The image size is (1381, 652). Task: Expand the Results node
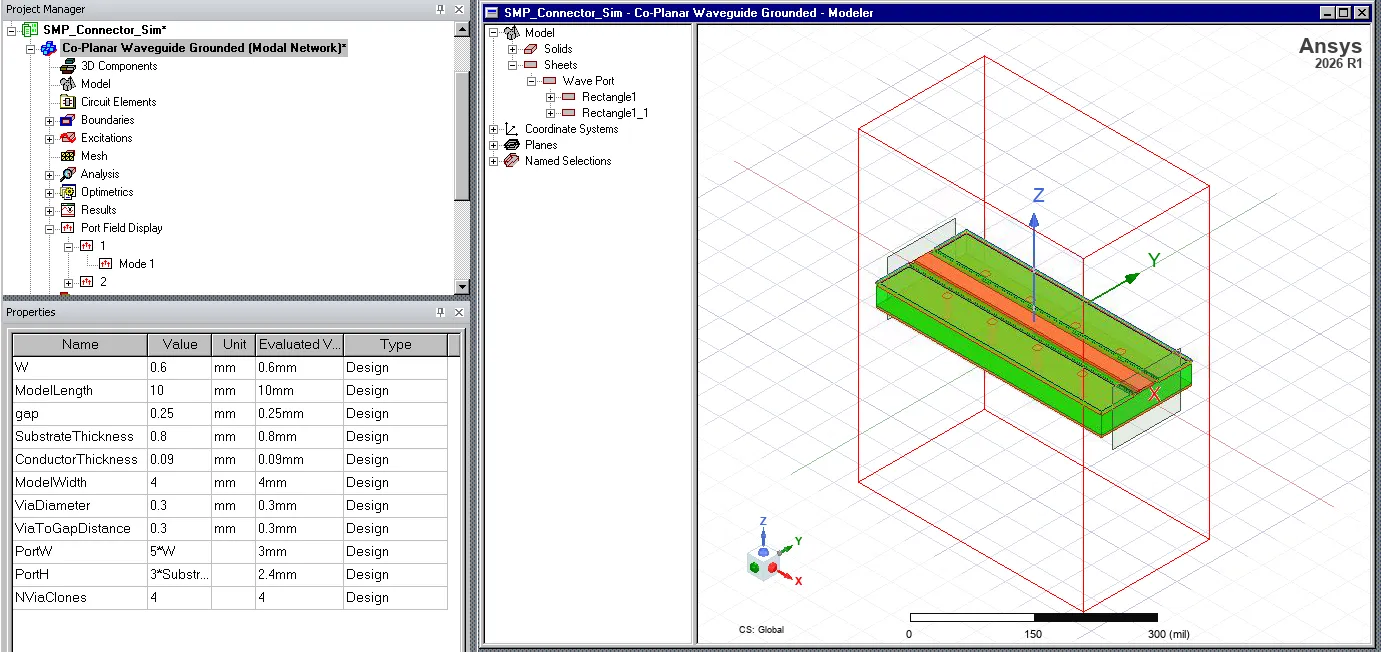(50, 210)
